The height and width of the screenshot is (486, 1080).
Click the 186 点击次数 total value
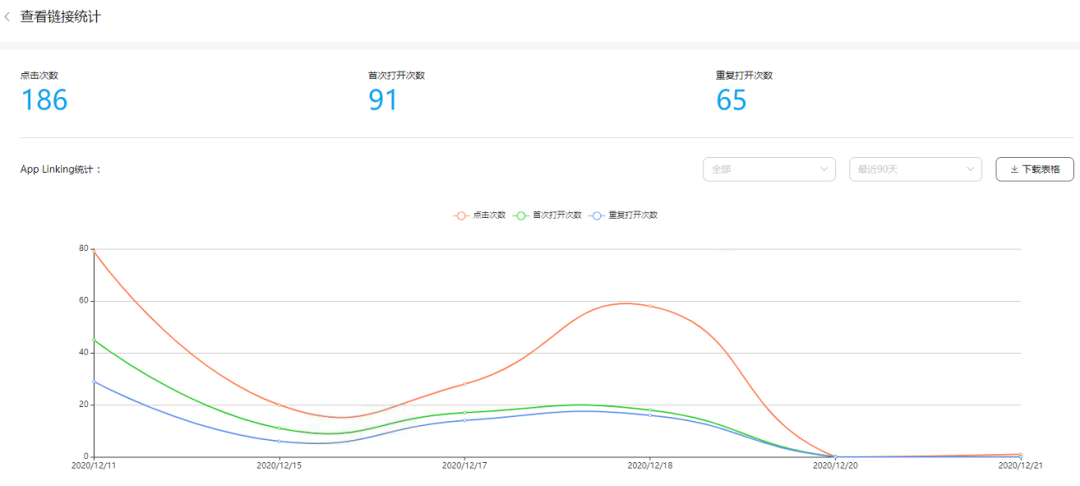click(x=44, y=100)
